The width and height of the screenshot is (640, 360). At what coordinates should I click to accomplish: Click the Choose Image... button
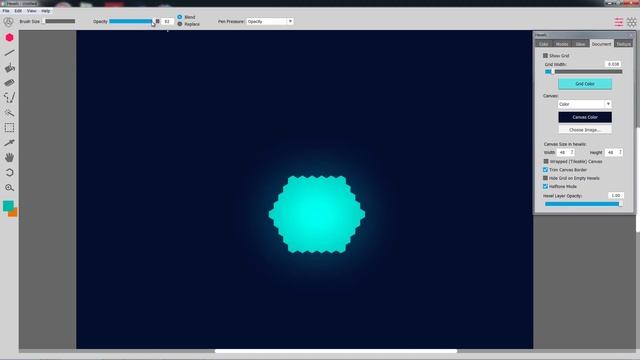pyautogui.click(x=585, y=130)
